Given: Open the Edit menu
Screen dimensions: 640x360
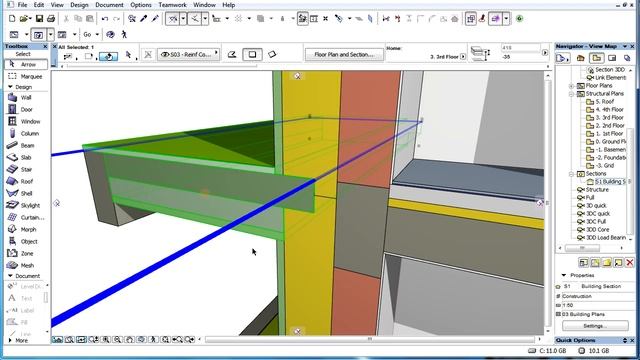Looking at the screenshot, I should [x=39, y=5].
